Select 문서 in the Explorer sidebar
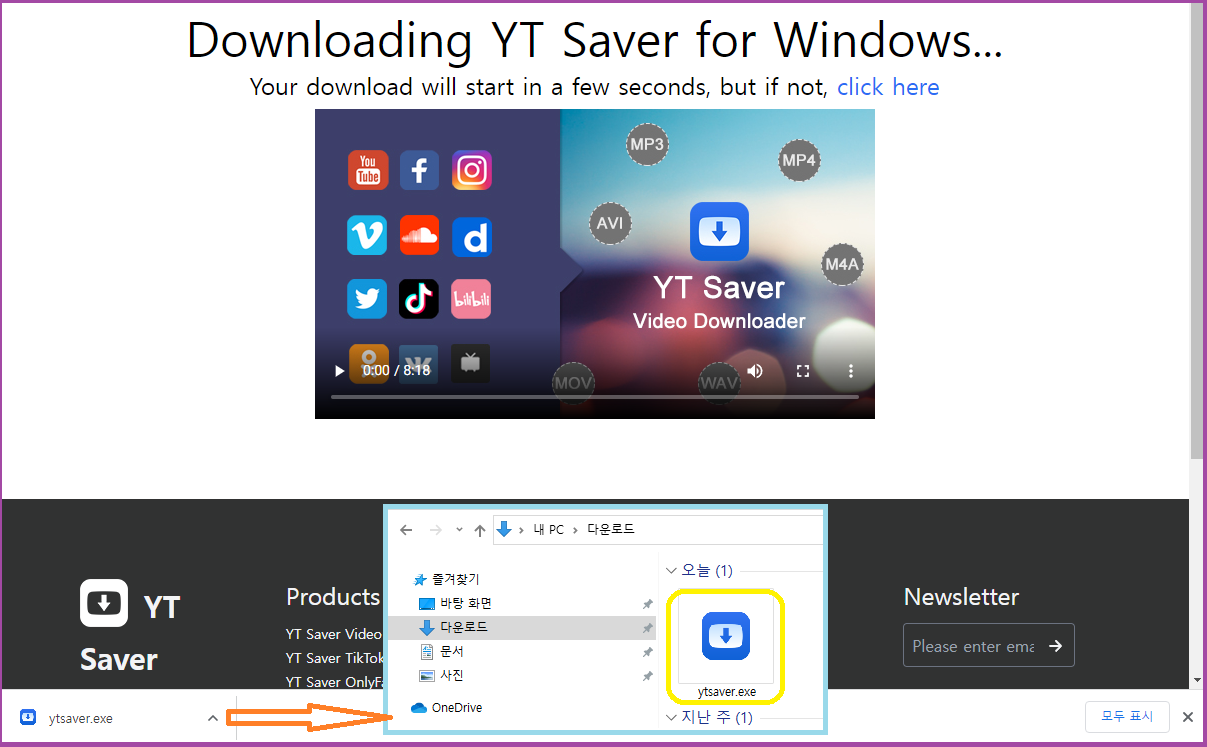 pyautogui.click(x=452, y=651)
